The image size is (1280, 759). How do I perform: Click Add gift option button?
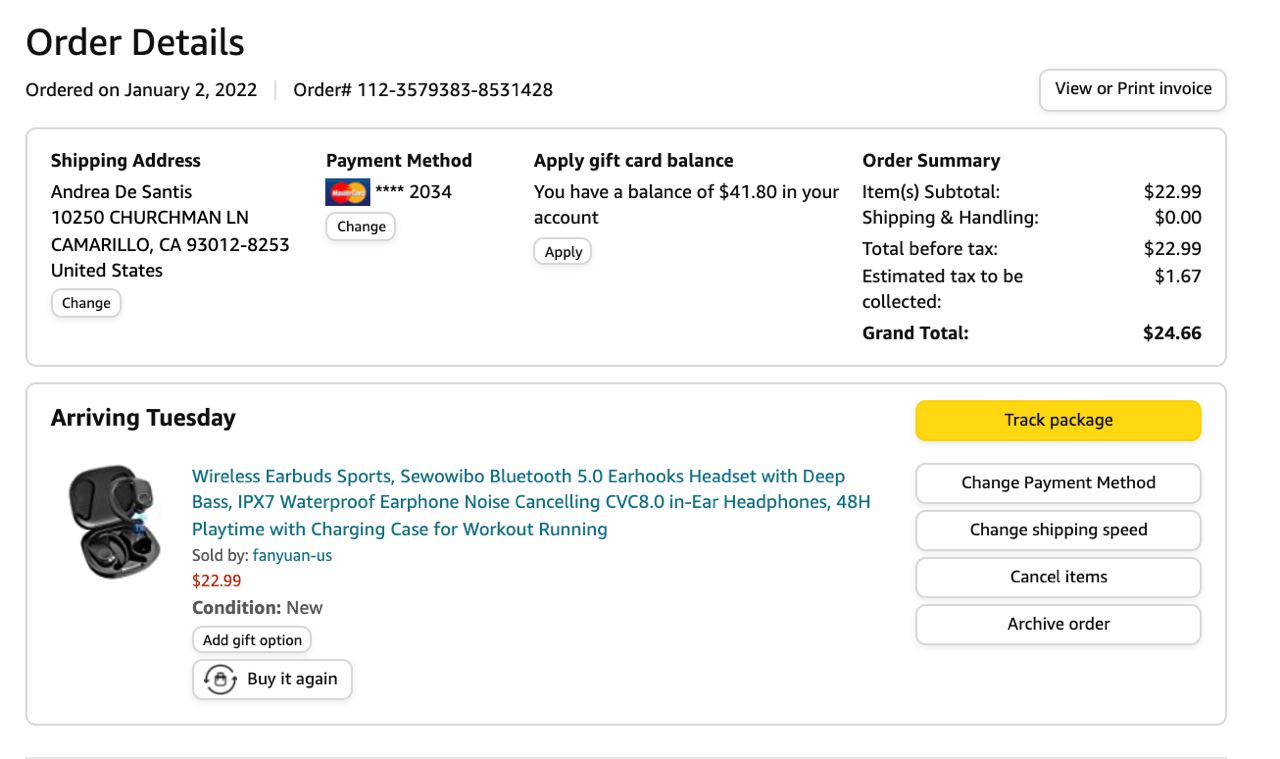click(252, 640)
